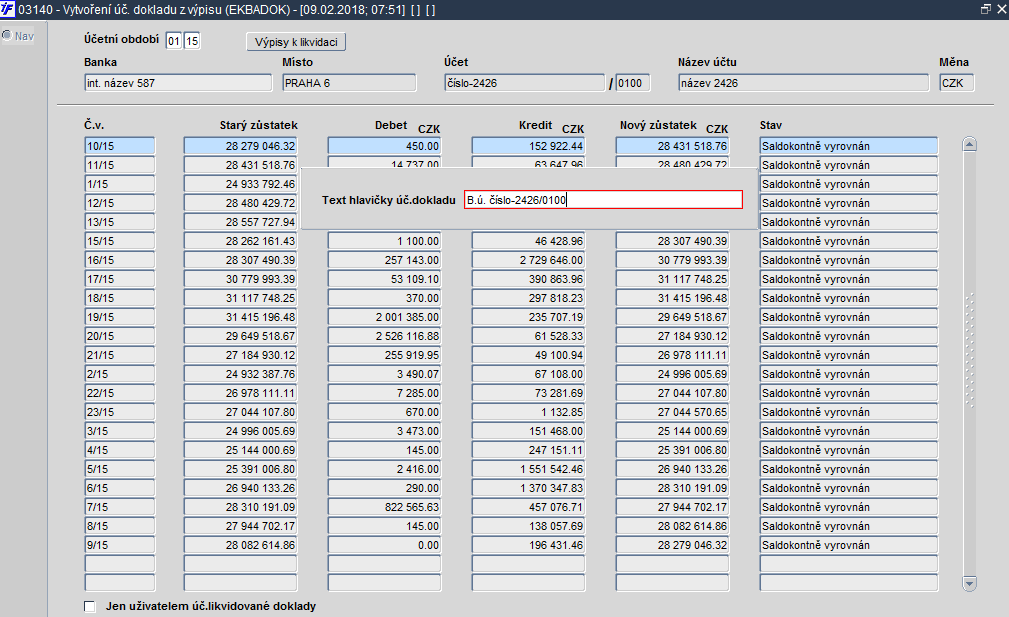Click the scroll up arrow of the list
1009x617 pixels.
(970, 144)
